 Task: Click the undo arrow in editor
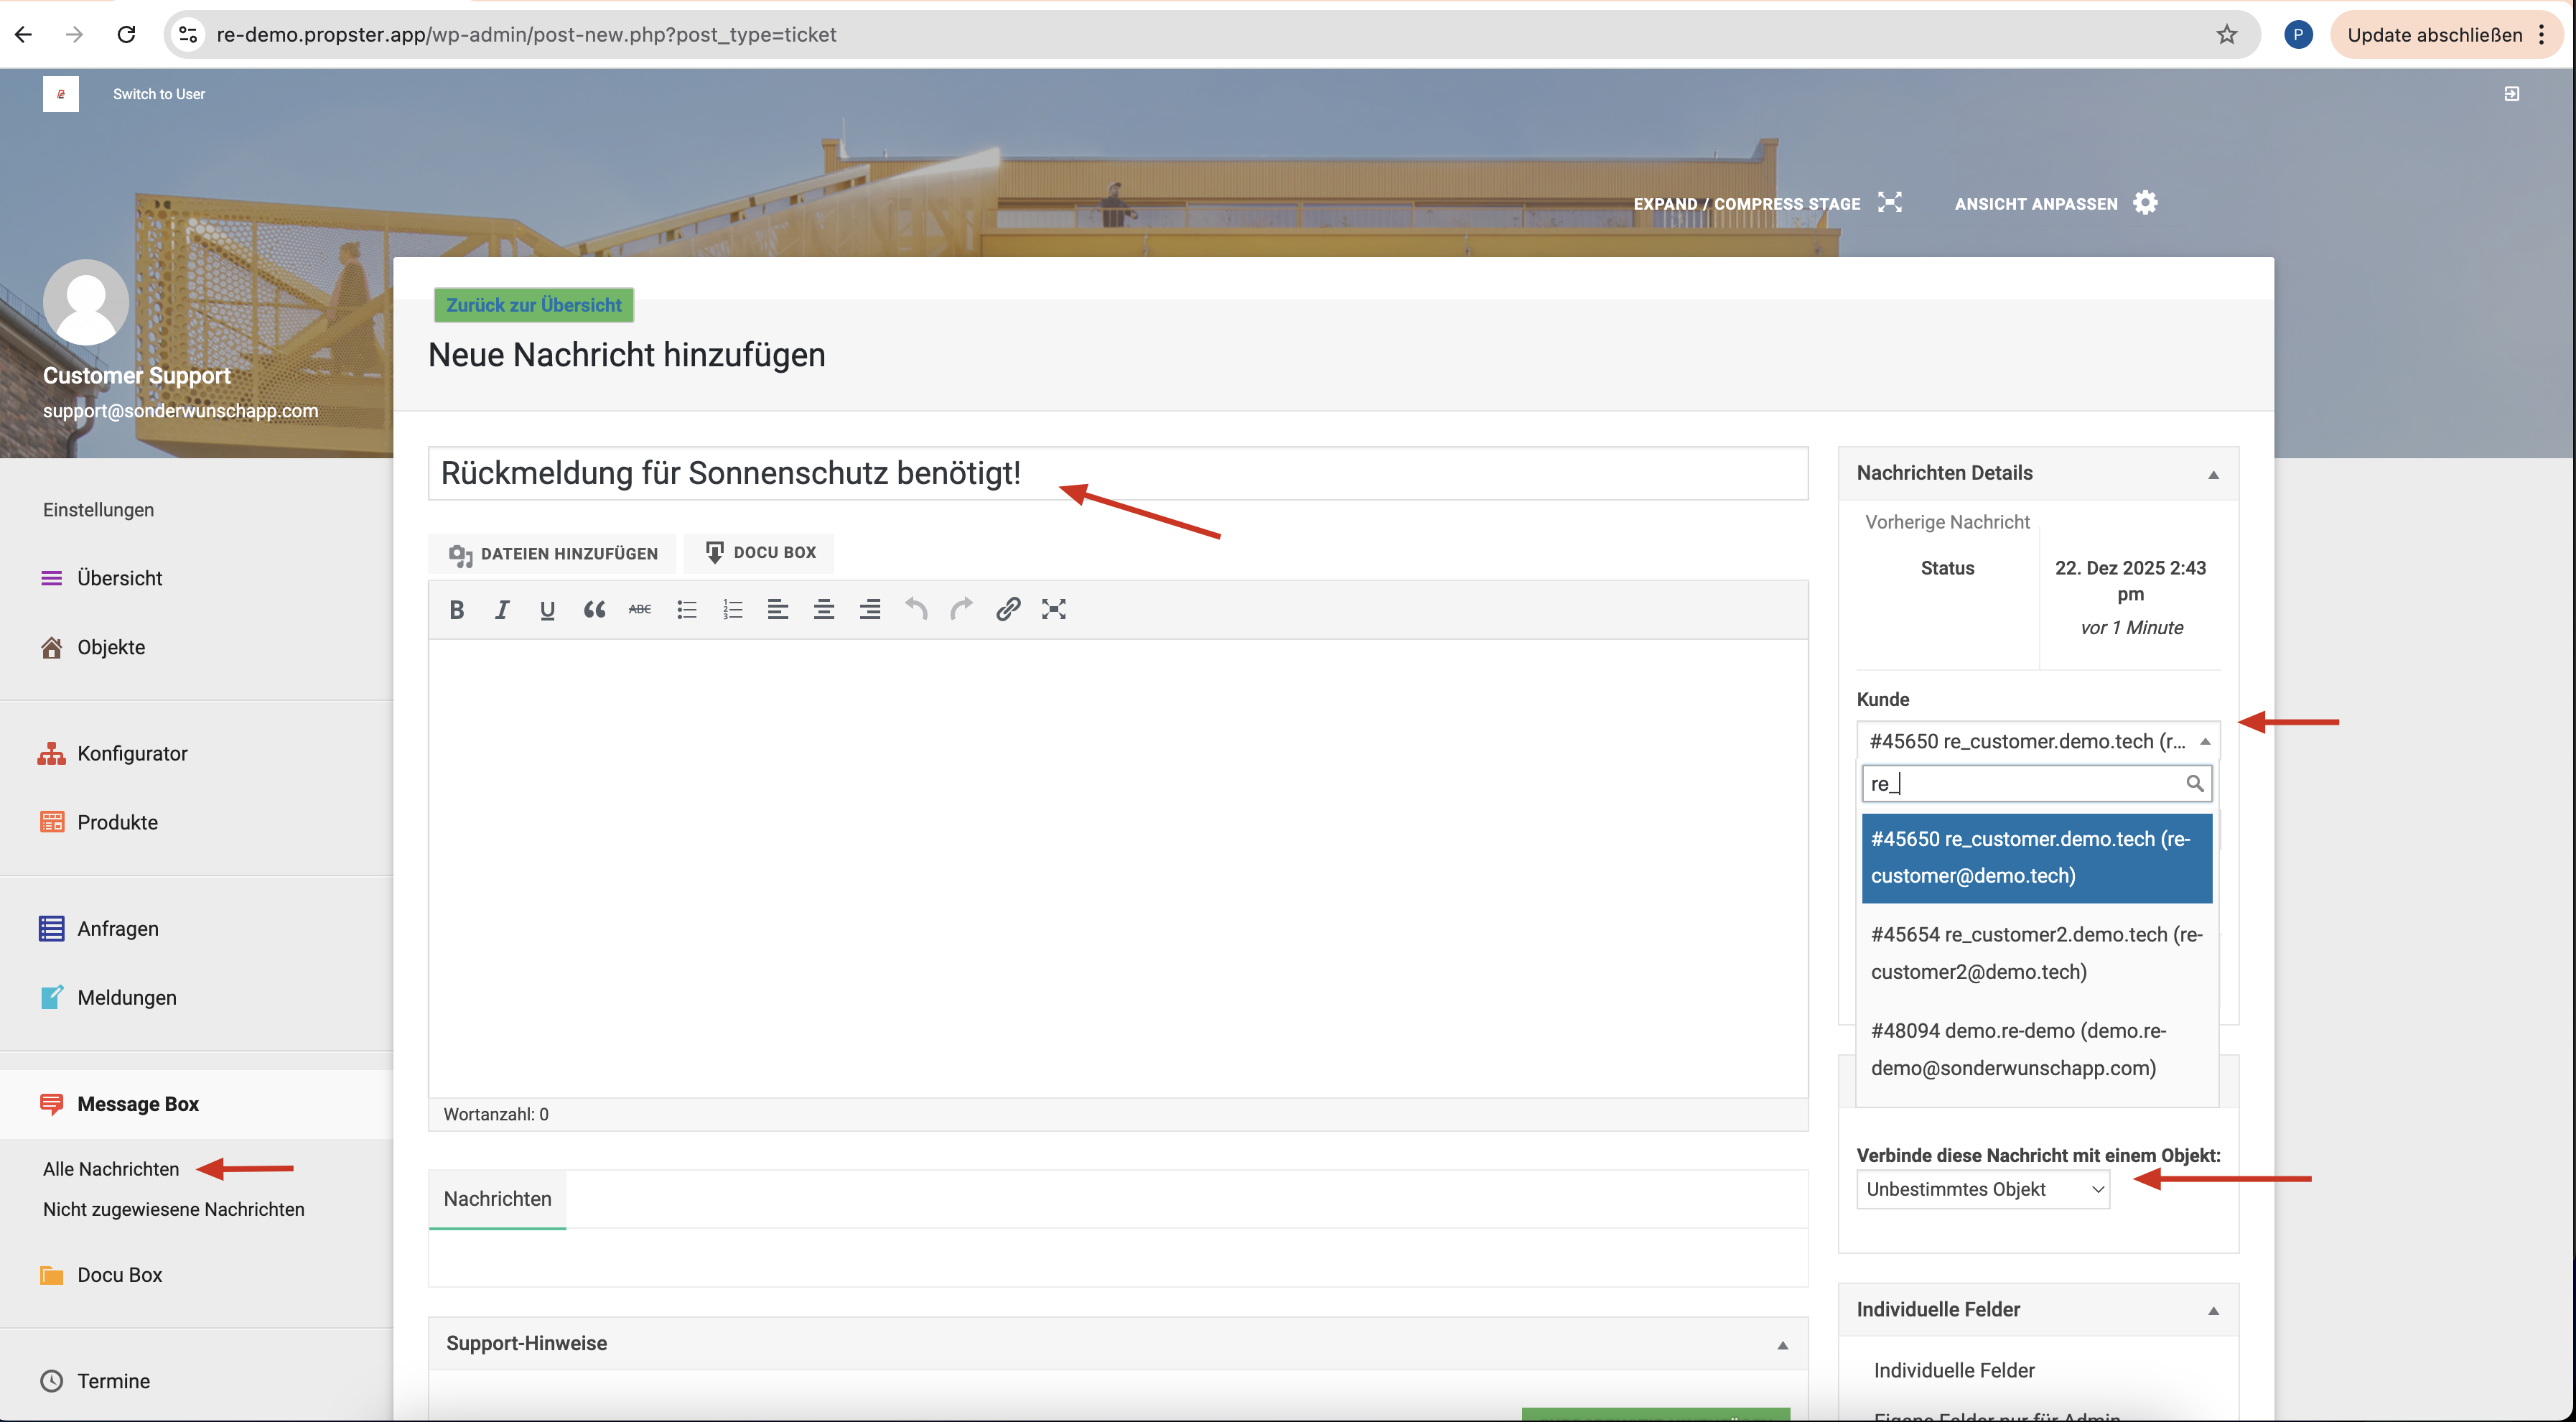click(x=915, y=609)
